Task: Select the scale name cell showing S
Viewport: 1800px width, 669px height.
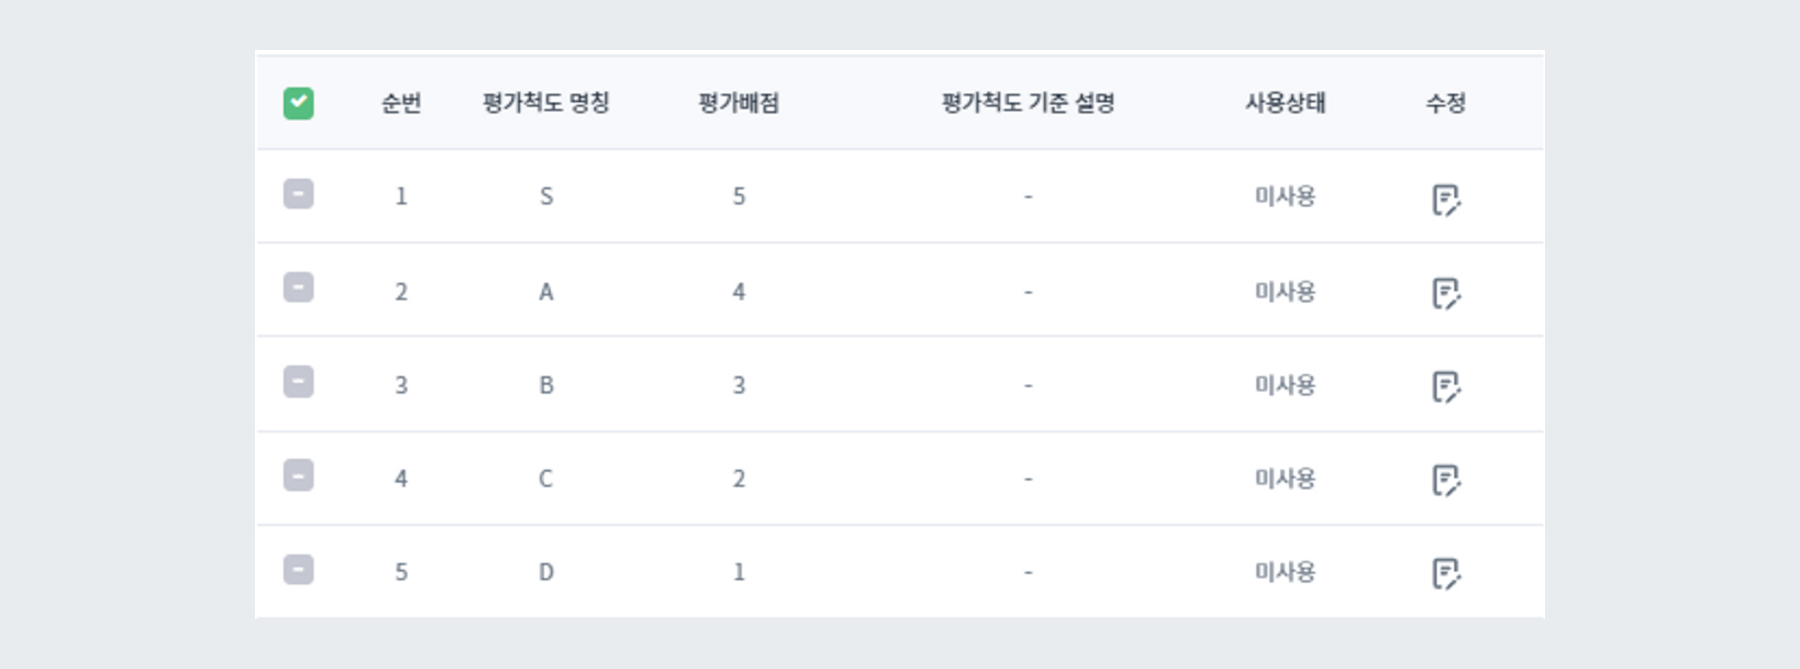Action: [546, 196]
